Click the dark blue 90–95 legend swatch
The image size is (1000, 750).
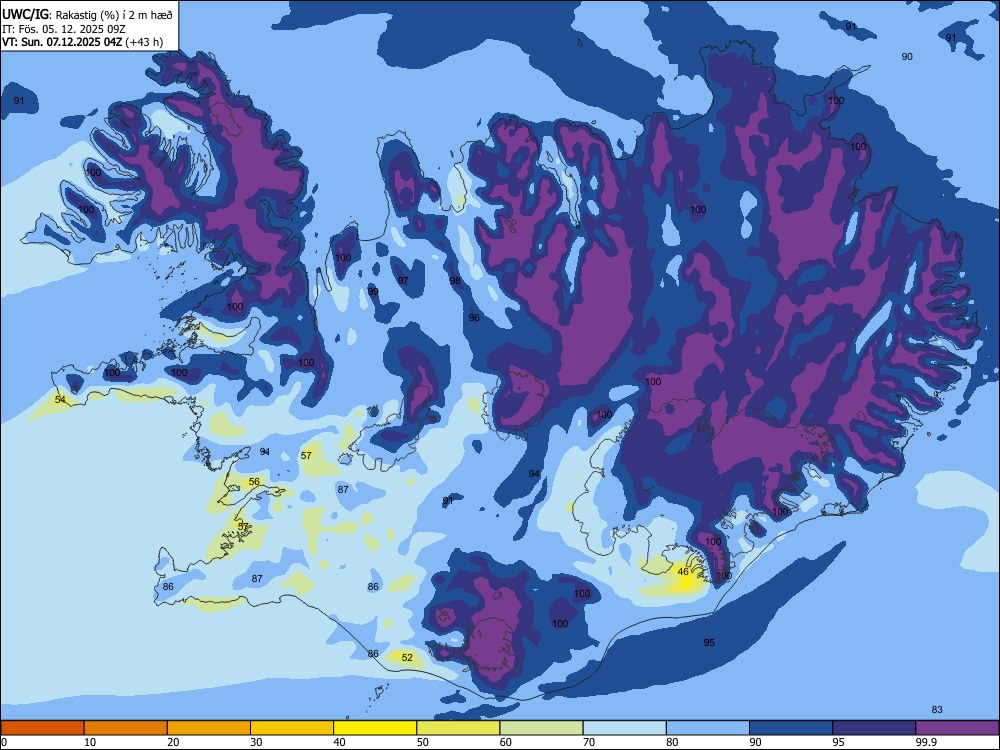pos(791,728)
